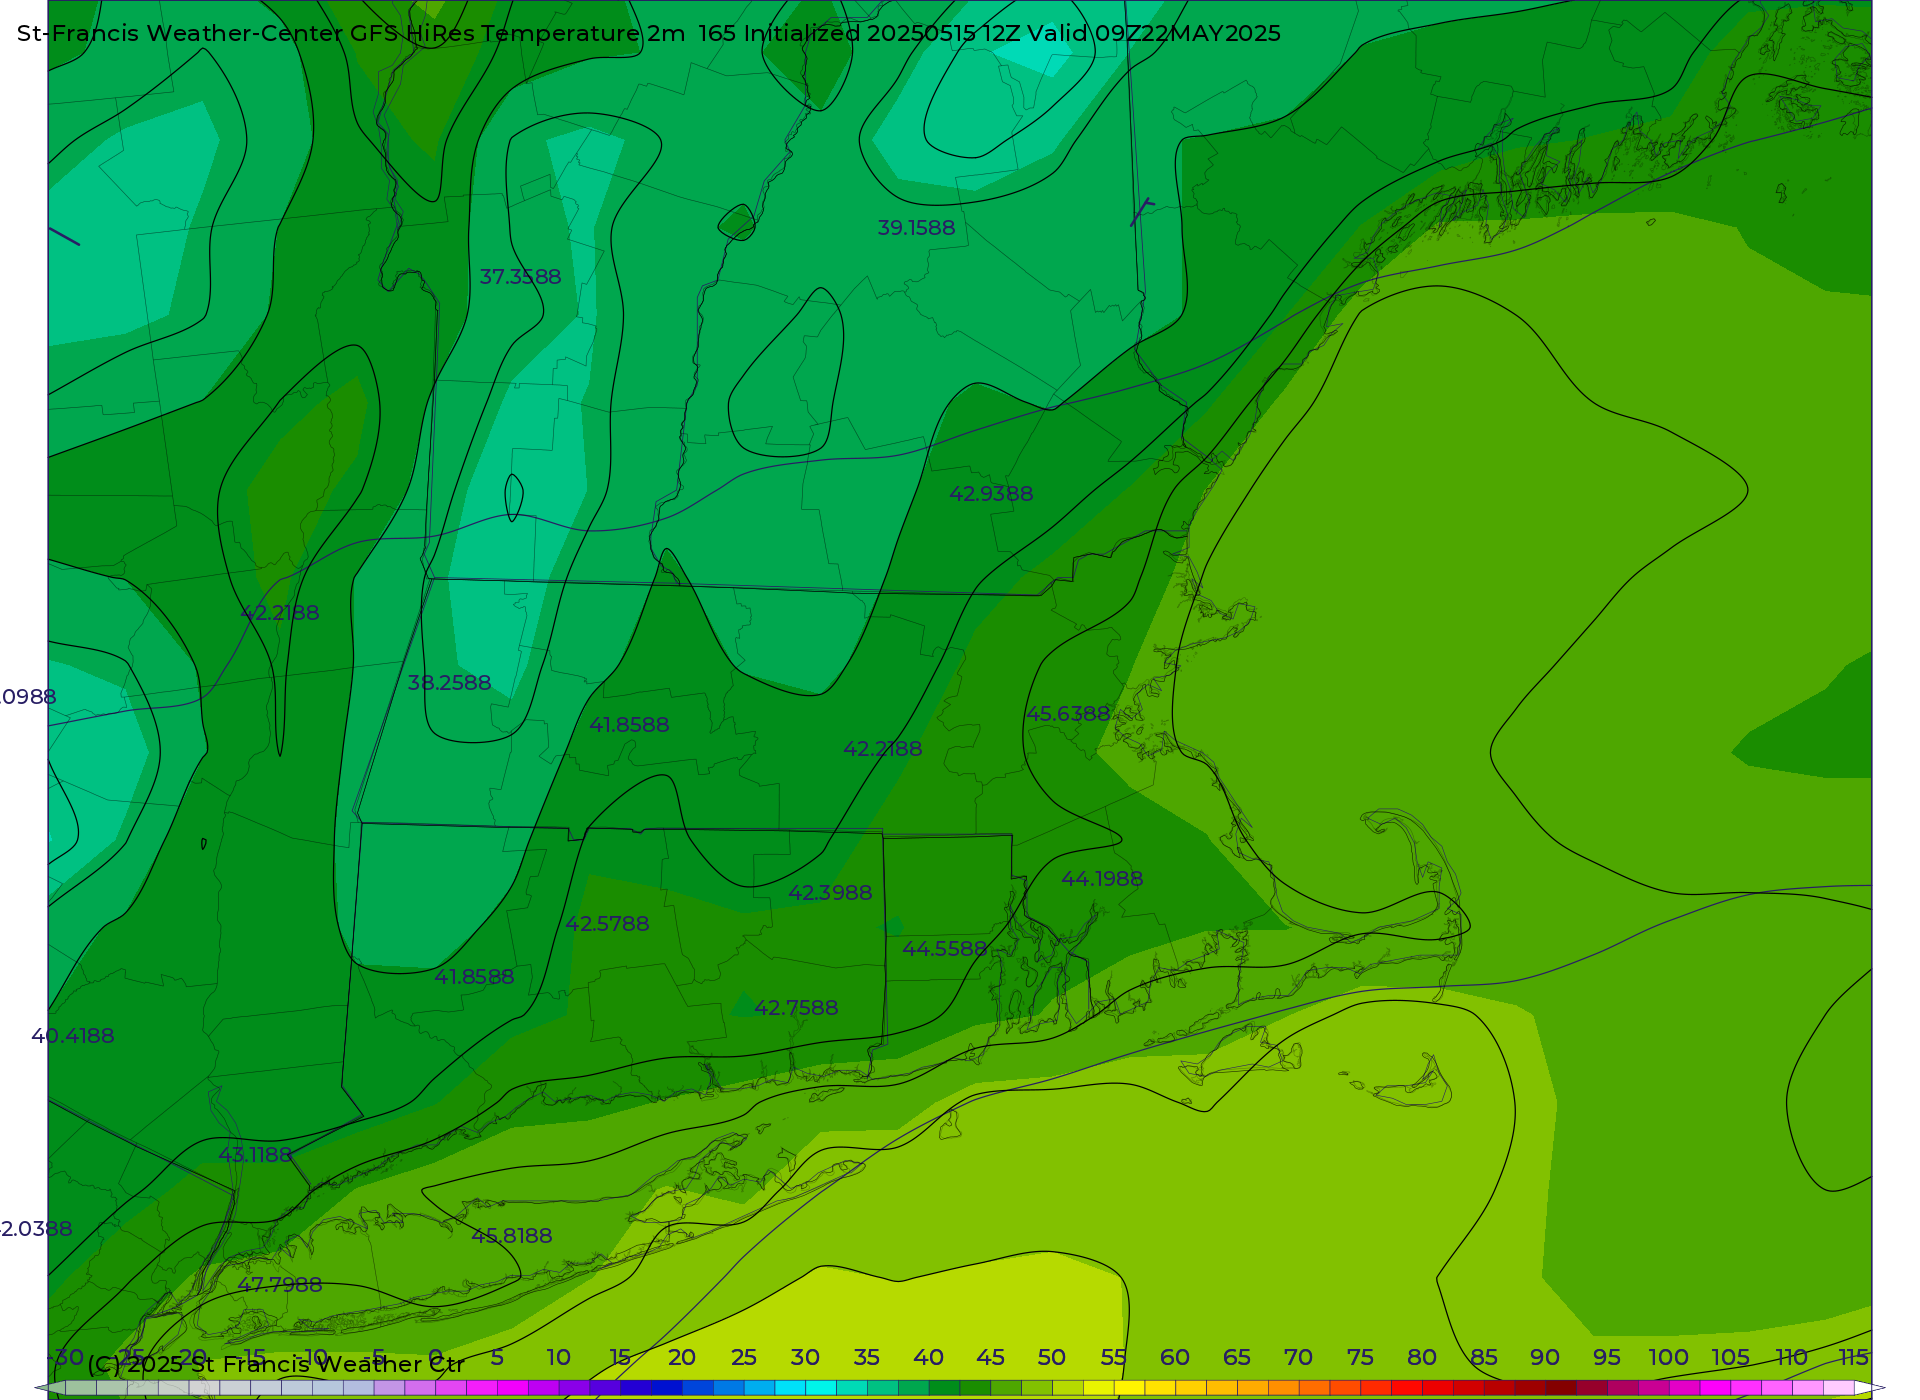Click the 45 label on the color scale

(x=990, y=1358)
